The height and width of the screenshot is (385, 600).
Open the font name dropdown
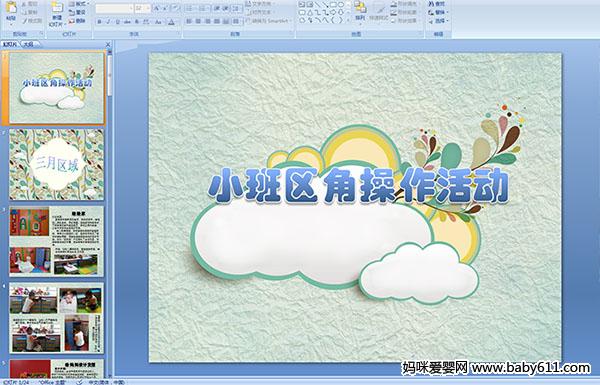tap(131, 8)
